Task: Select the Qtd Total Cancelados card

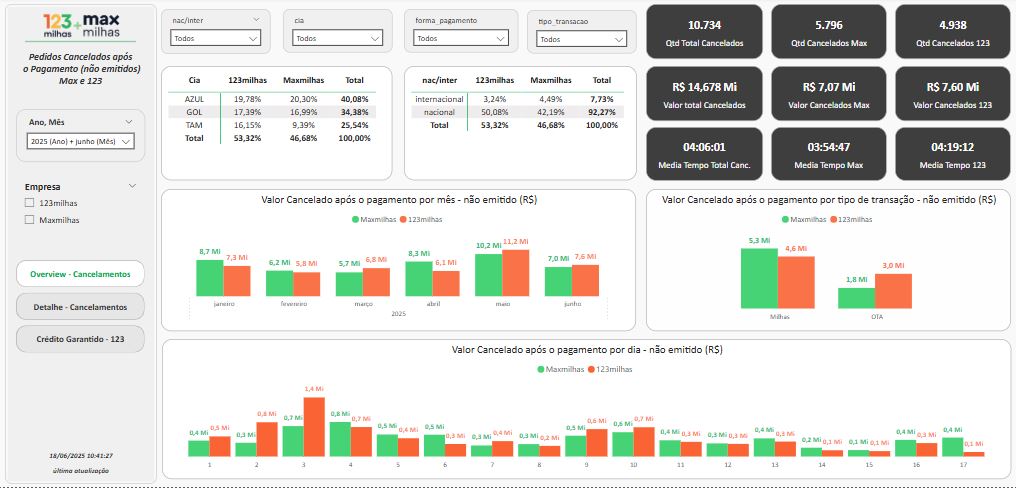Action: (x=704, y=32)
